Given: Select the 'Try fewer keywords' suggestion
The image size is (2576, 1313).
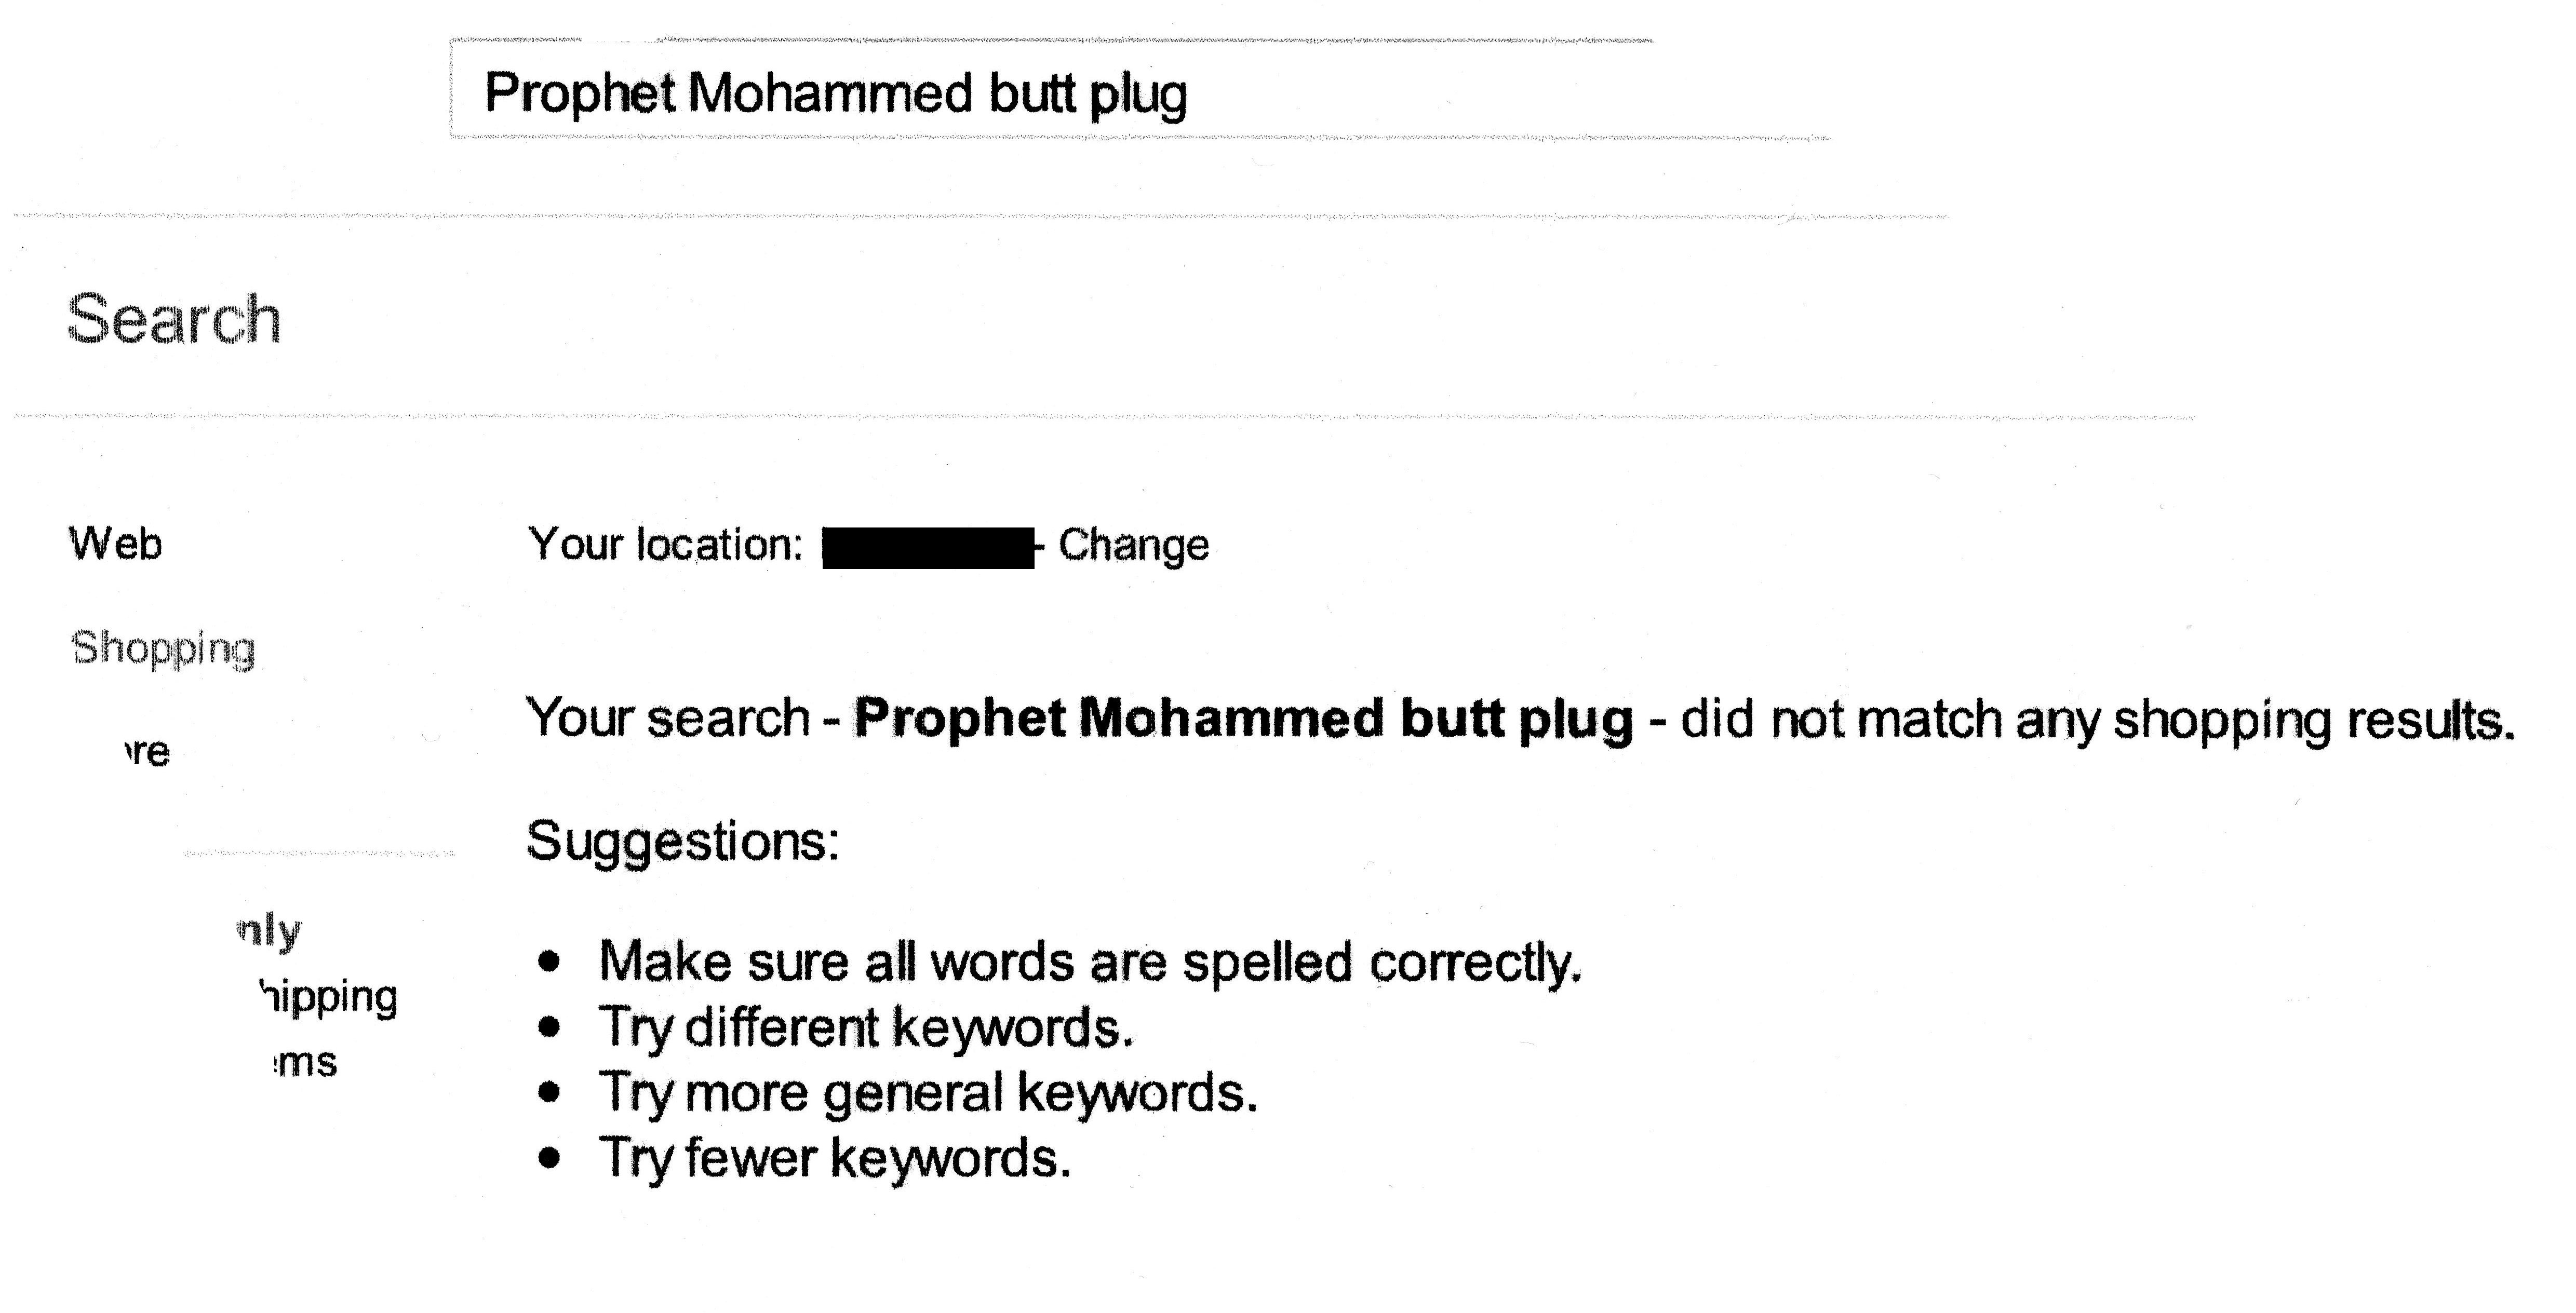Looking at the screenshot, I should click(834, 1158).
